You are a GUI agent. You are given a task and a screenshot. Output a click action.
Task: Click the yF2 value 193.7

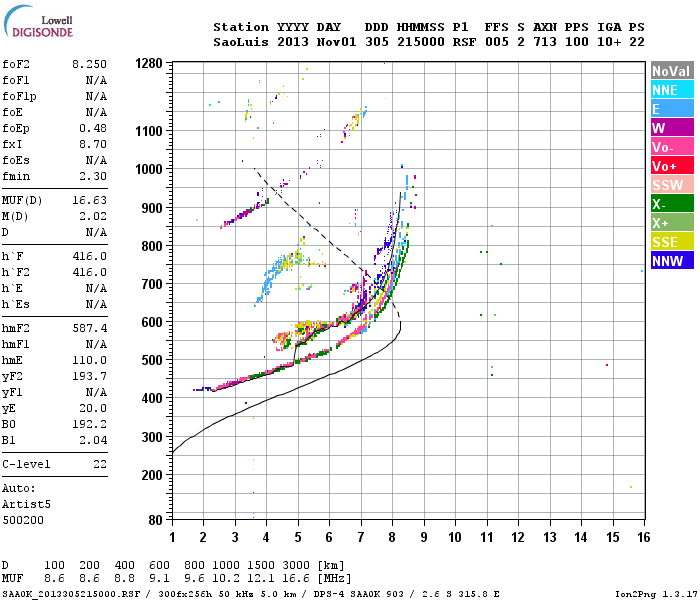click(x=89, y=376)
